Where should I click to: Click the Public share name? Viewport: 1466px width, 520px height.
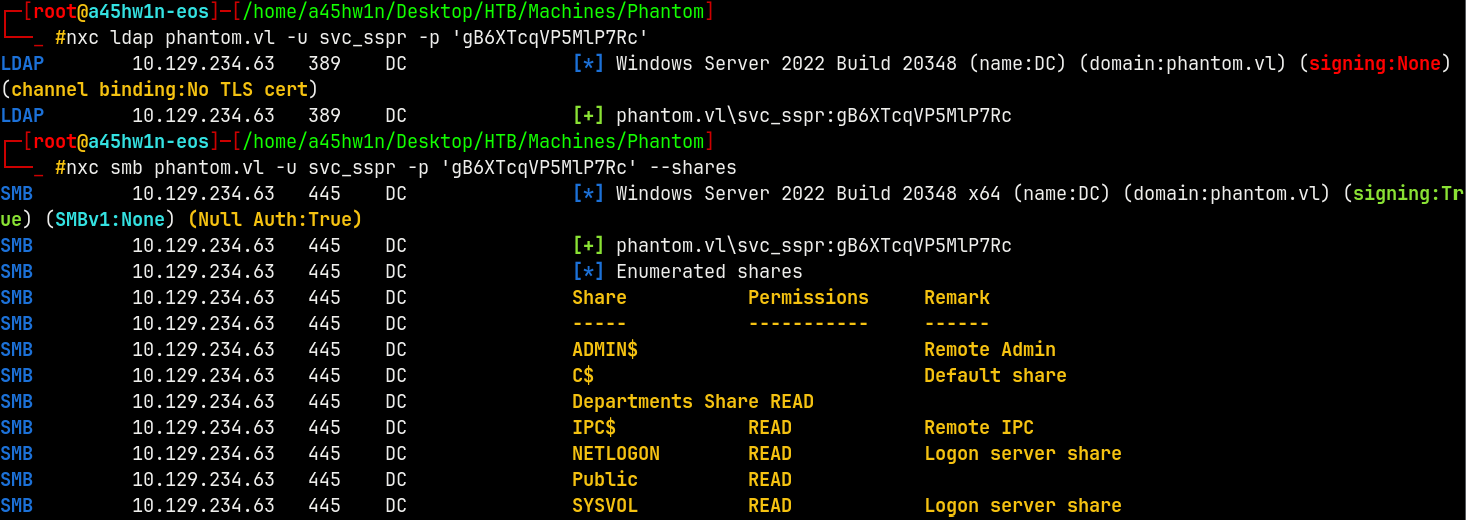coord(604,479)
